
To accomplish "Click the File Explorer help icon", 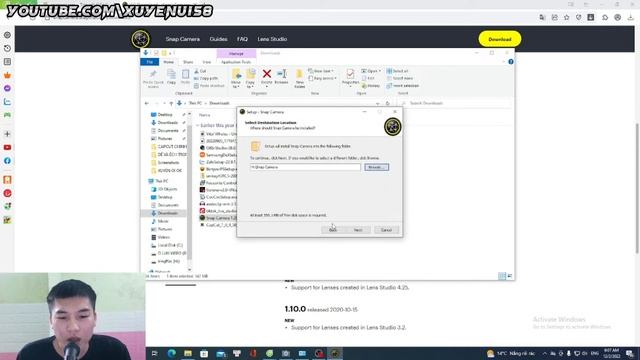I will tap(511, 62).
